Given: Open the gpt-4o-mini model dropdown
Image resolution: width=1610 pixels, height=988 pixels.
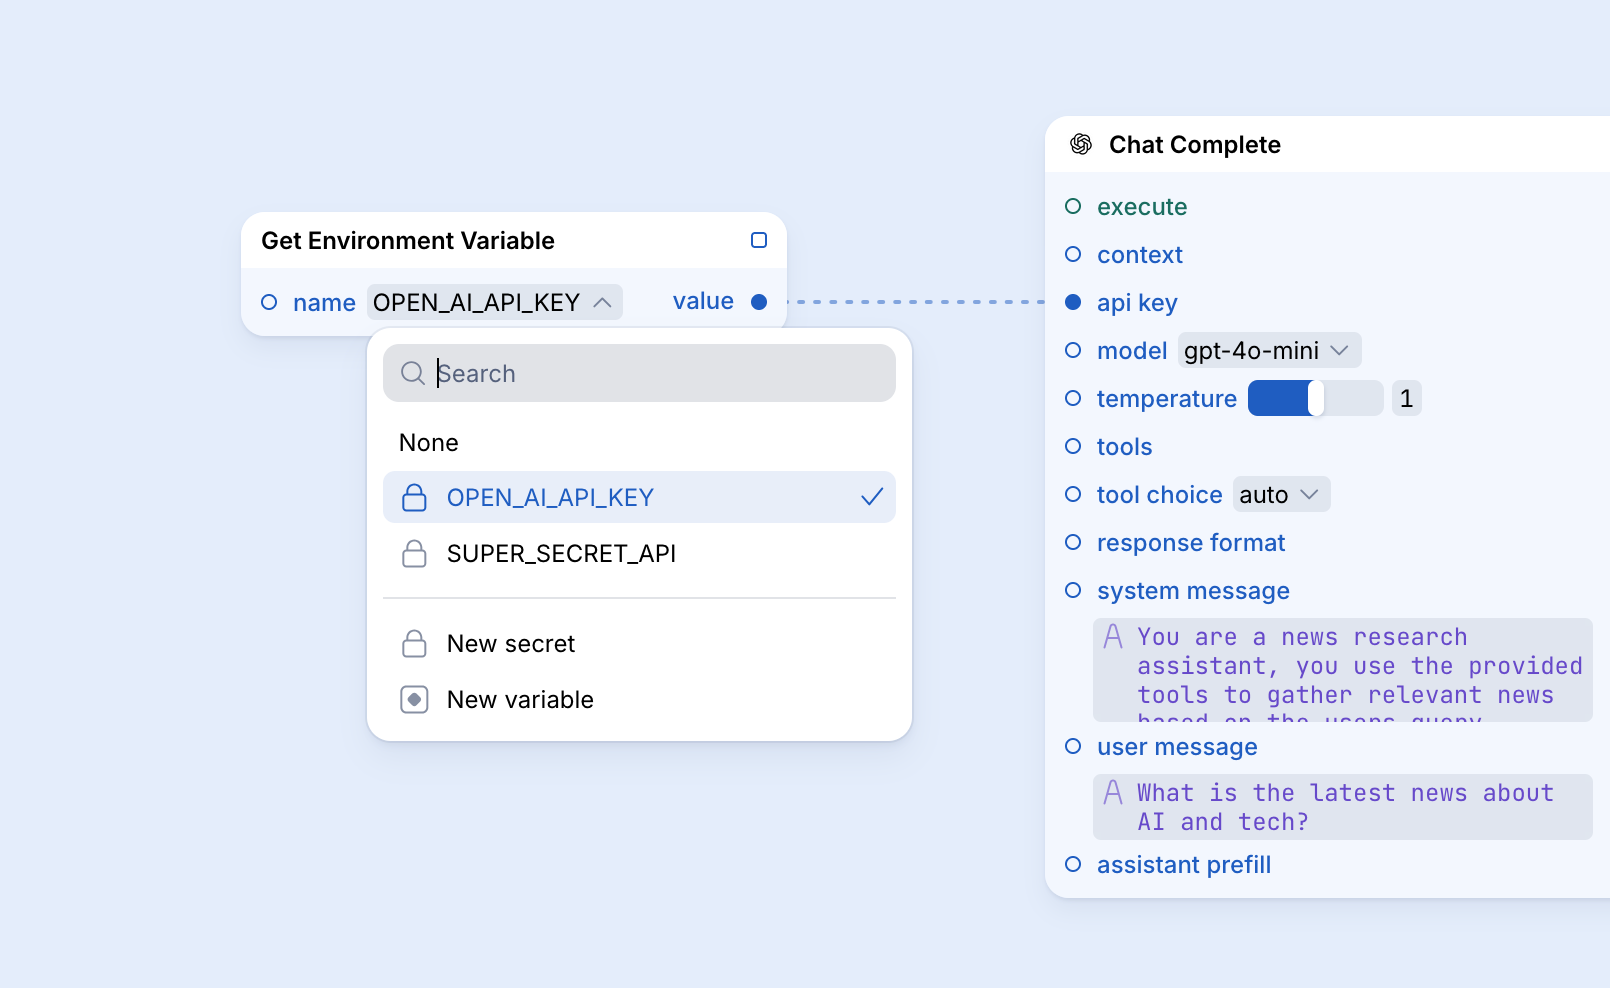Looking at the screenshot, I should [x=1269, y=350].
